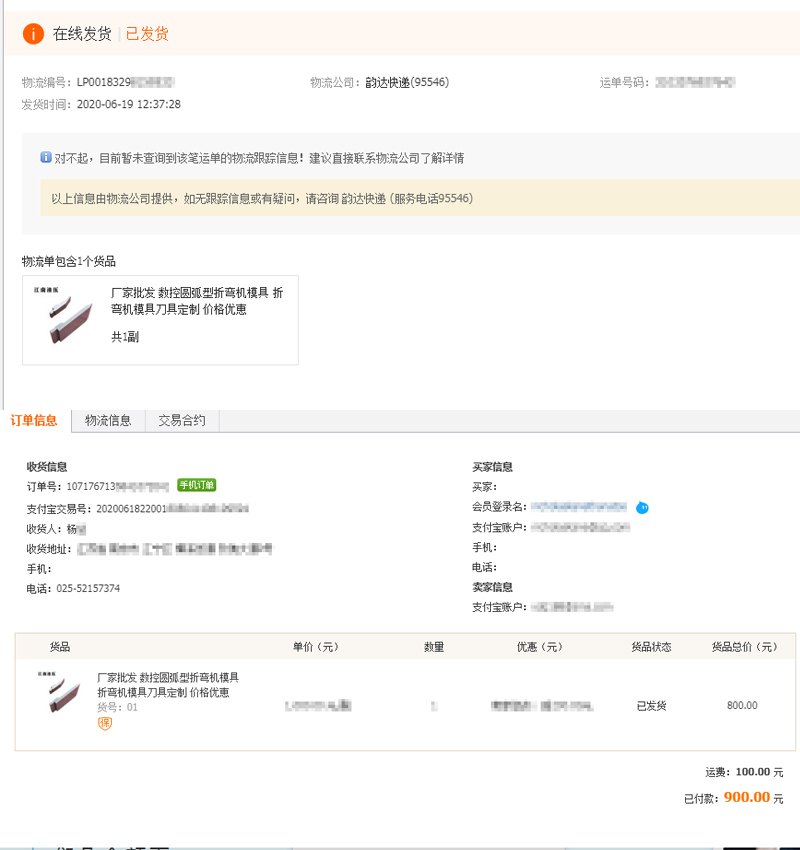The width and height of the screenshot is (800, 850).
Task: Click the 保 guarantee shield icon
Action: 105,723
